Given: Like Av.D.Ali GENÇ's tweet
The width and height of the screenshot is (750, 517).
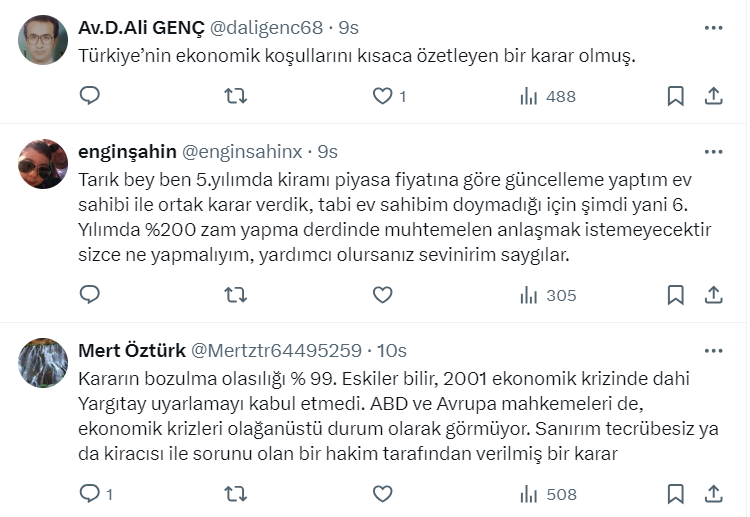Looking at the screenshot, I should (382, 96).
